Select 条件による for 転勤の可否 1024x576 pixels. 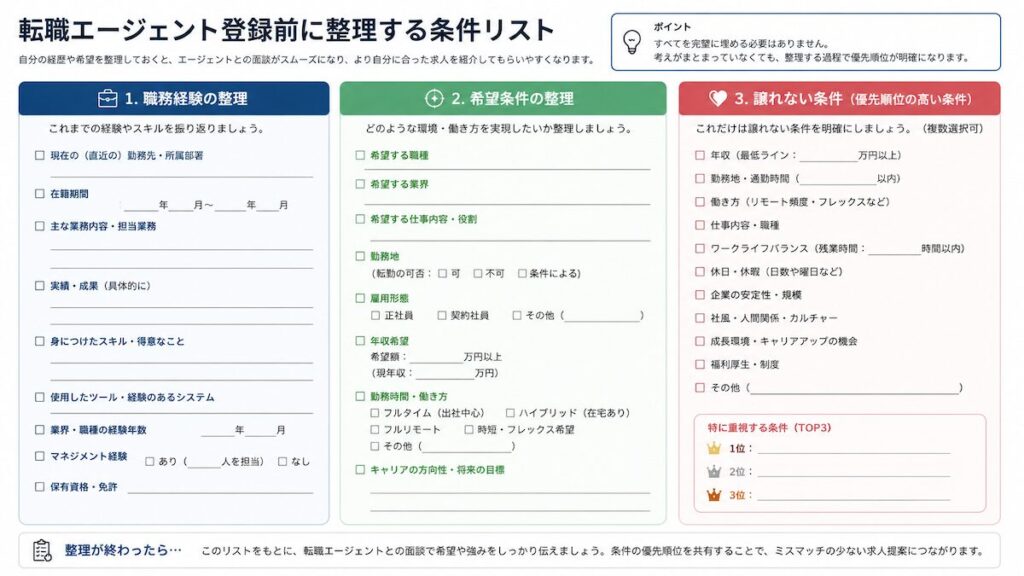522,273
